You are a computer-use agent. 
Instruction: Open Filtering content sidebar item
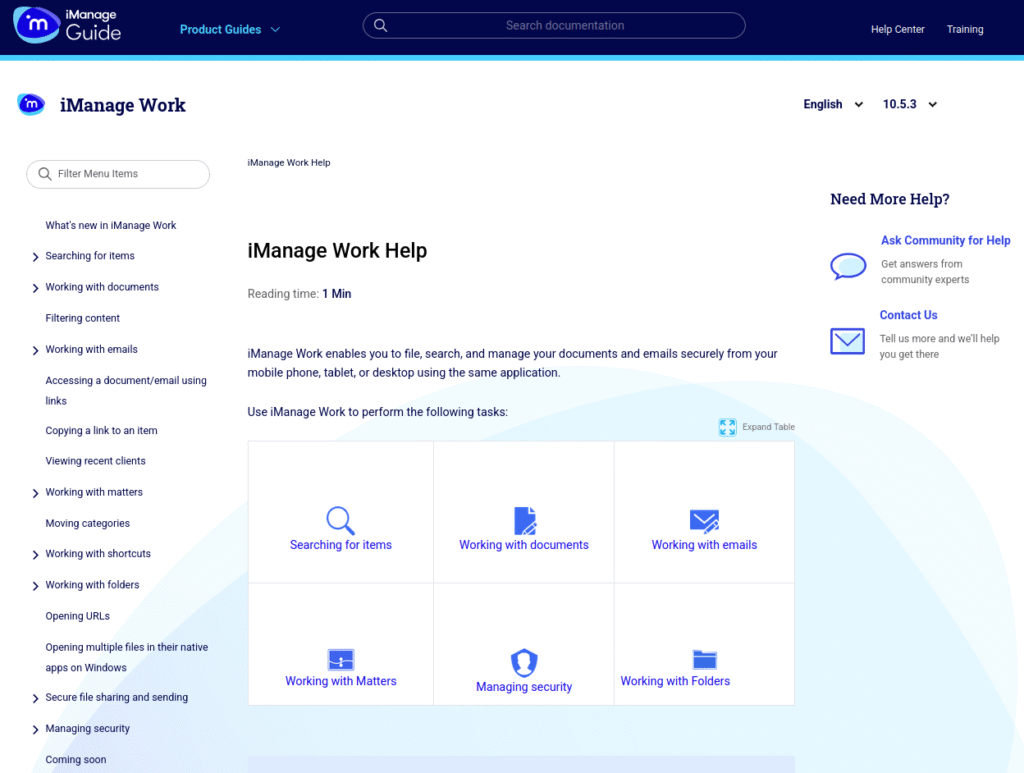tap(82, 318)
